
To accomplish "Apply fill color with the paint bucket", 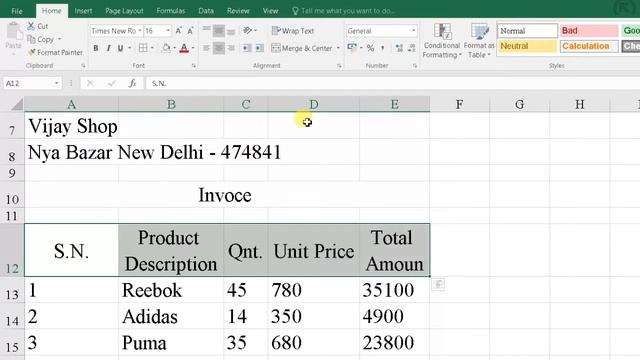I will 166,48.
